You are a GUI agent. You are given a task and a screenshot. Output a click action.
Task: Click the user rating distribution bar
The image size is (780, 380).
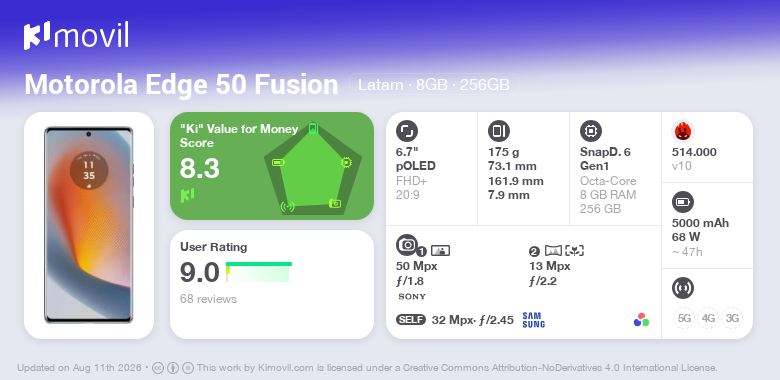pyautogui.click(x=259, y=272)
